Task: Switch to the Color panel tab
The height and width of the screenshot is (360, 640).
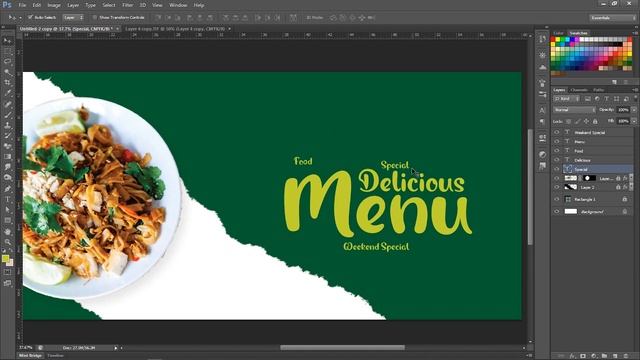Action: pos(558,33)
